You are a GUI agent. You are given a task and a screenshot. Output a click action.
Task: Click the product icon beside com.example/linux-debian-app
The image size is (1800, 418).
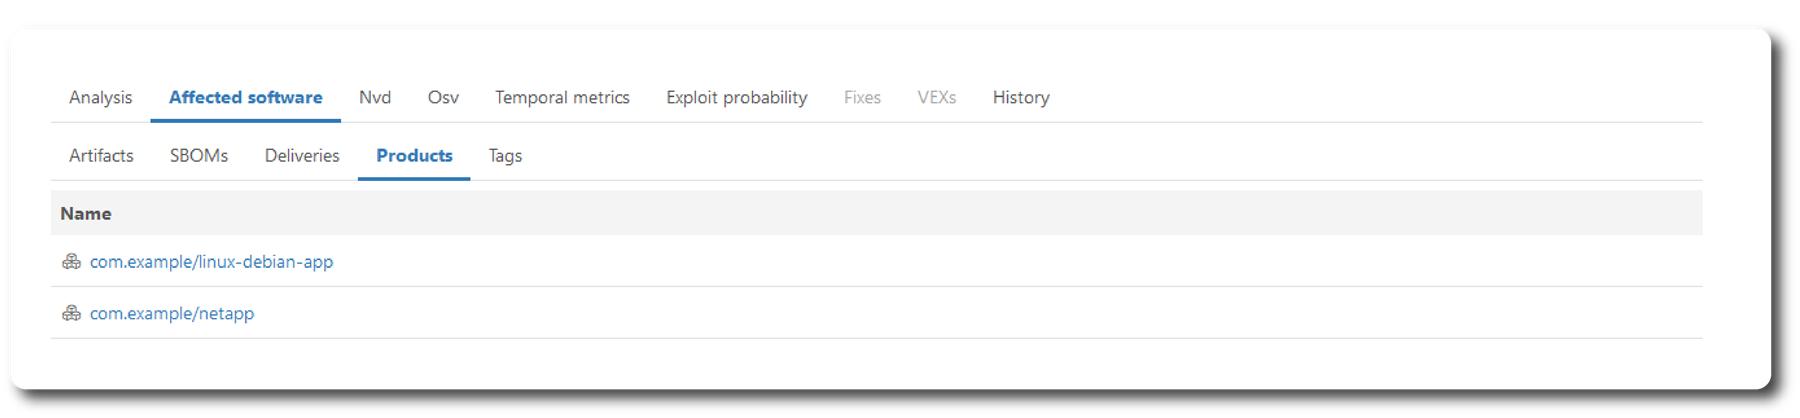click(x=71, y=262)
